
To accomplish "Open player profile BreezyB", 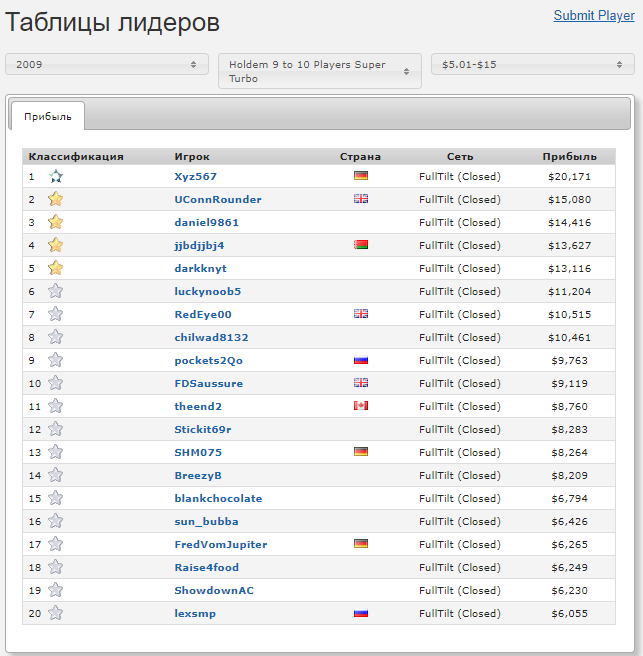I will click(198, 476).
